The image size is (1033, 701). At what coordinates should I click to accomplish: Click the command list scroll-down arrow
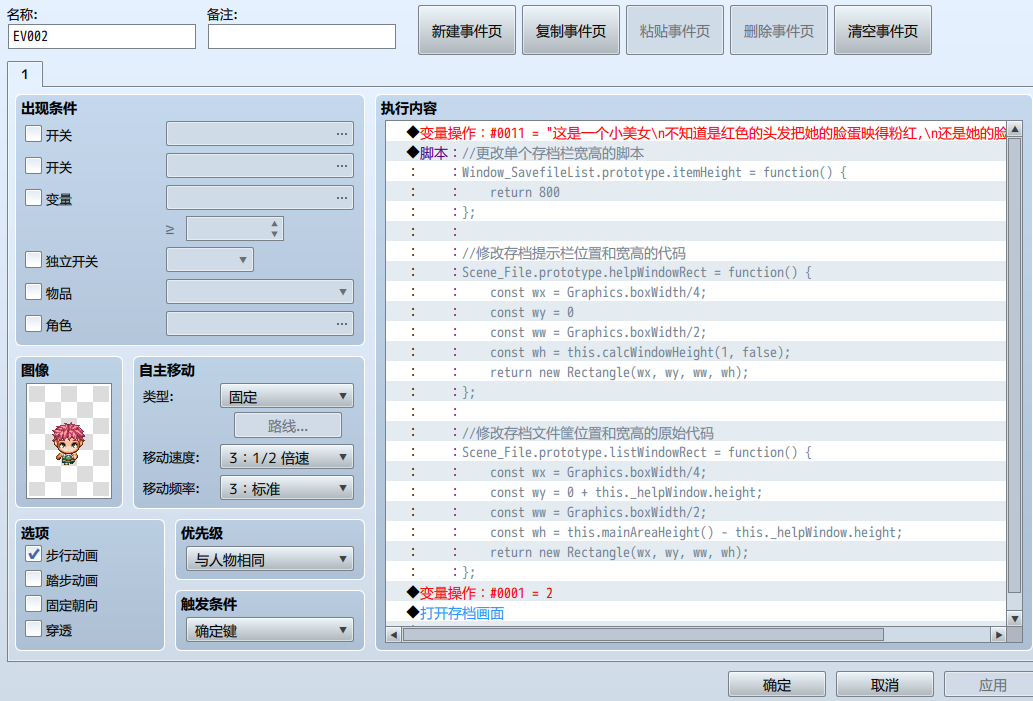[1015, 619]
